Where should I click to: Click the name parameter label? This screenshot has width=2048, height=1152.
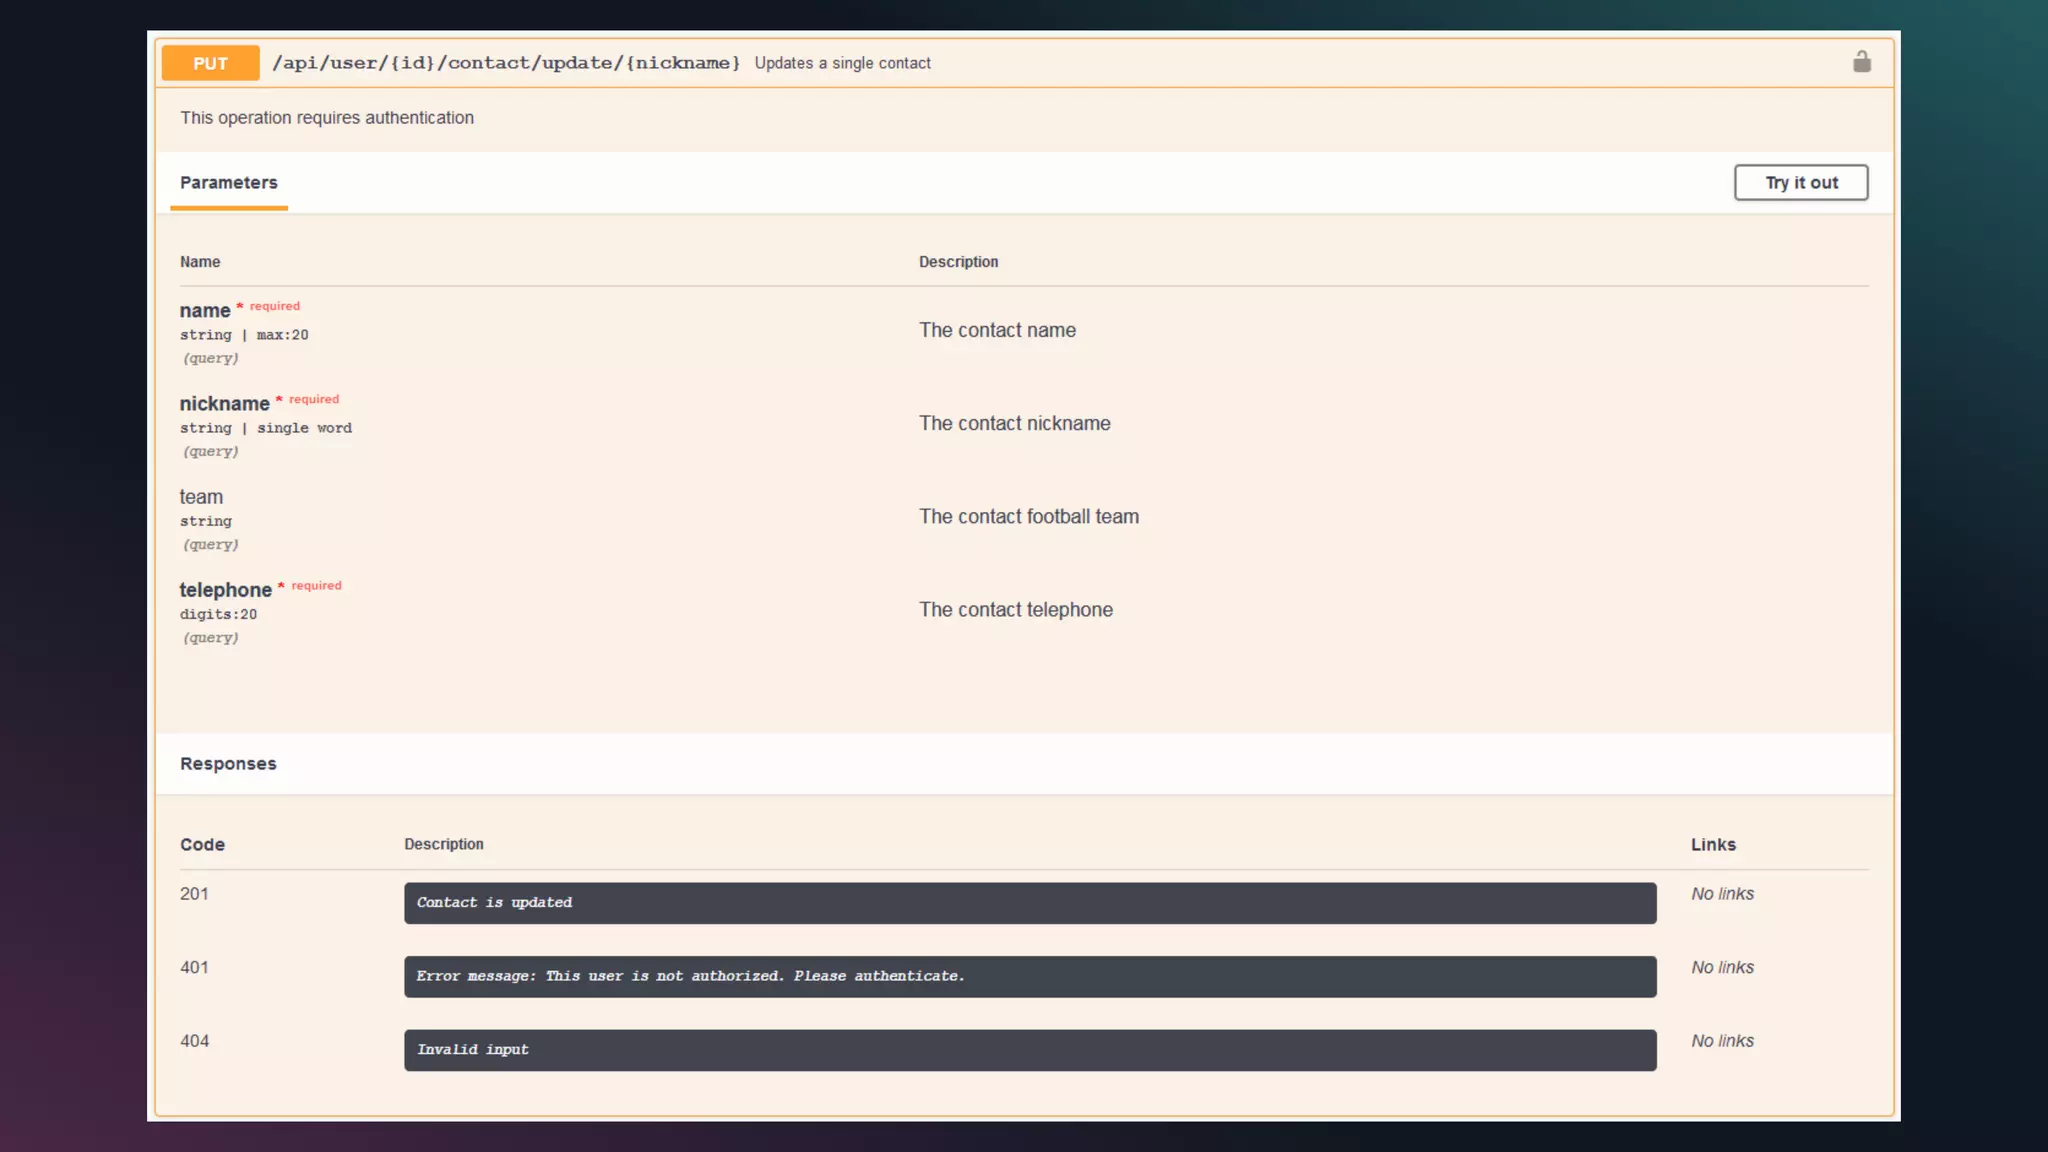(205, 311)
